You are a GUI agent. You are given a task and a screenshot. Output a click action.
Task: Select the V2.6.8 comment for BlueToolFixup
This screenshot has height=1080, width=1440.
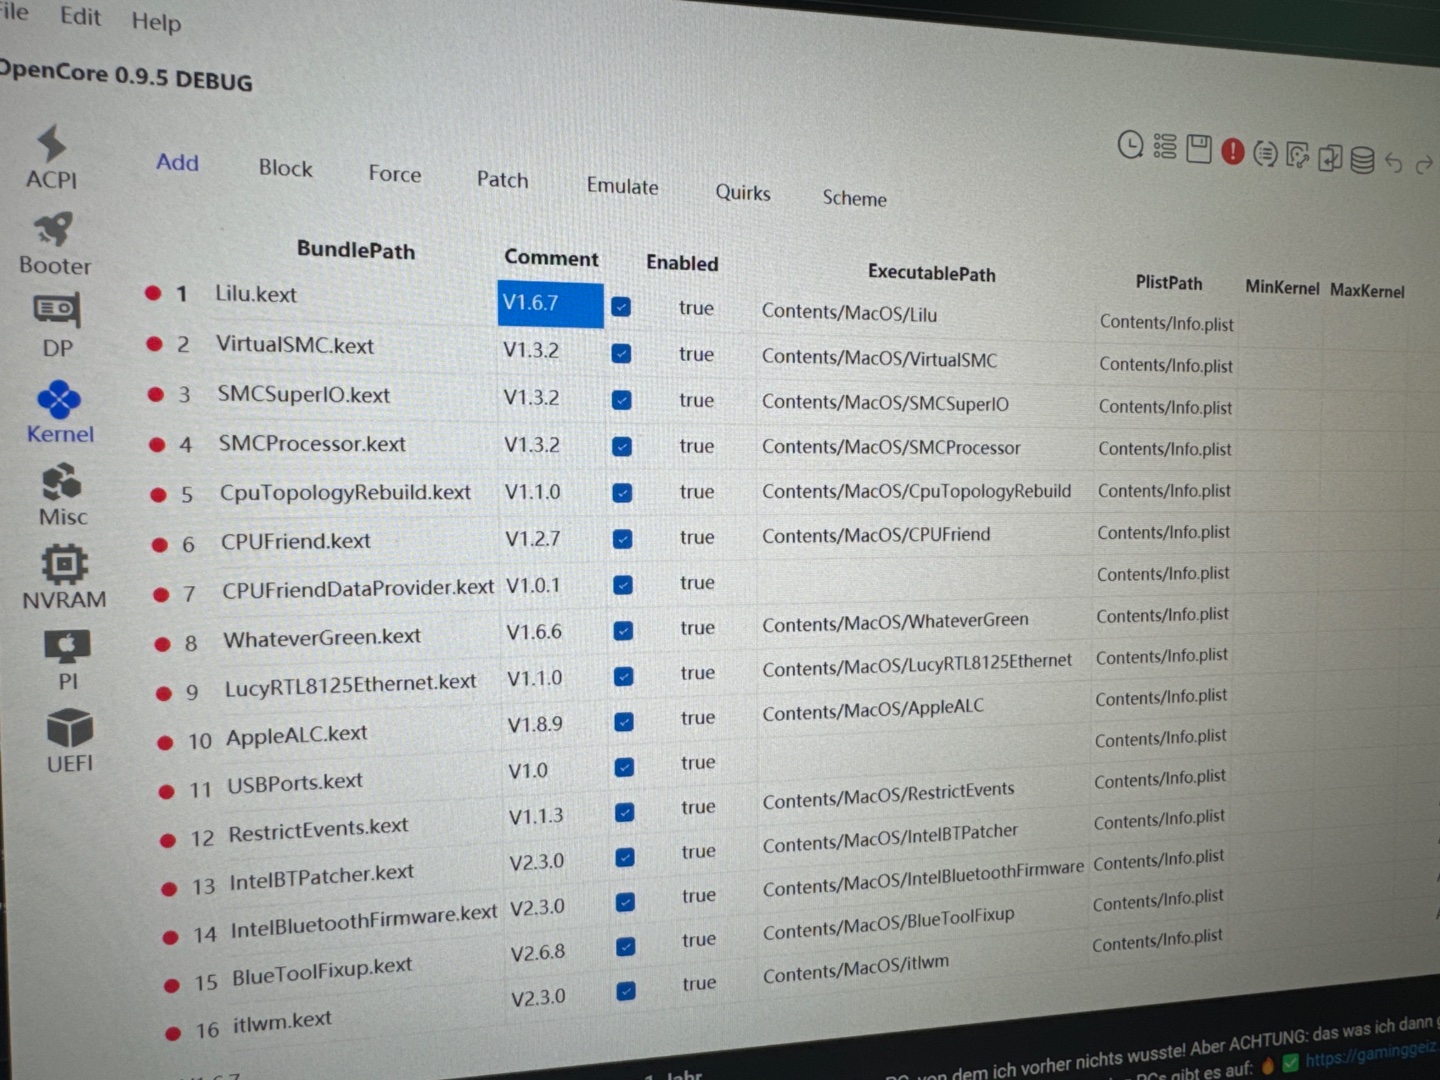[538, 953]
